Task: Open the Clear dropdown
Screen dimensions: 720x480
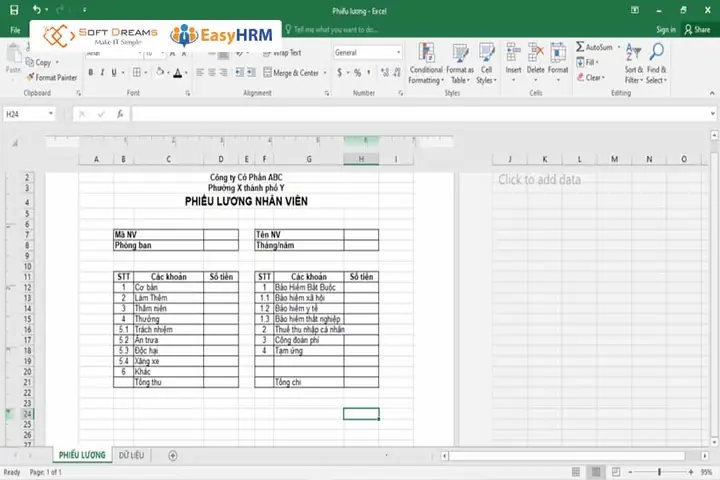Action: 591,77
